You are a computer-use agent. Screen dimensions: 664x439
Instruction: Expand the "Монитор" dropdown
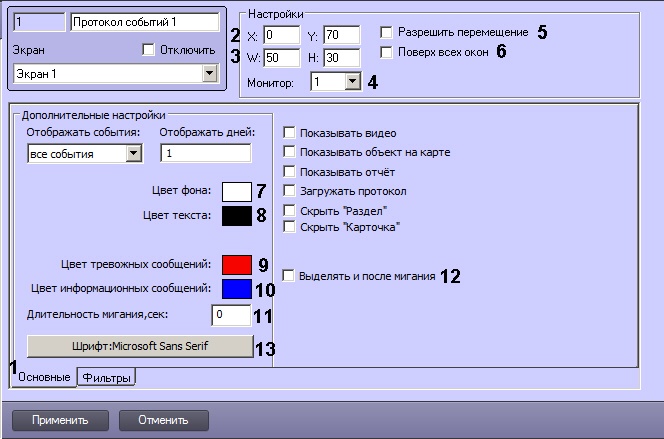tap(350, 82)
